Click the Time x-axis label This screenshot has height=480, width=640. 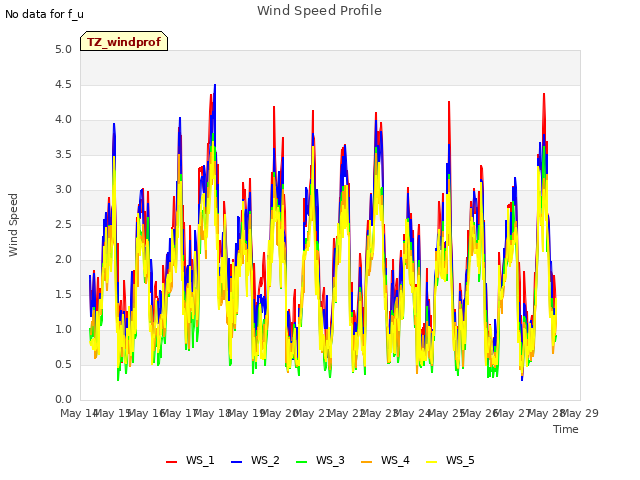566,429
